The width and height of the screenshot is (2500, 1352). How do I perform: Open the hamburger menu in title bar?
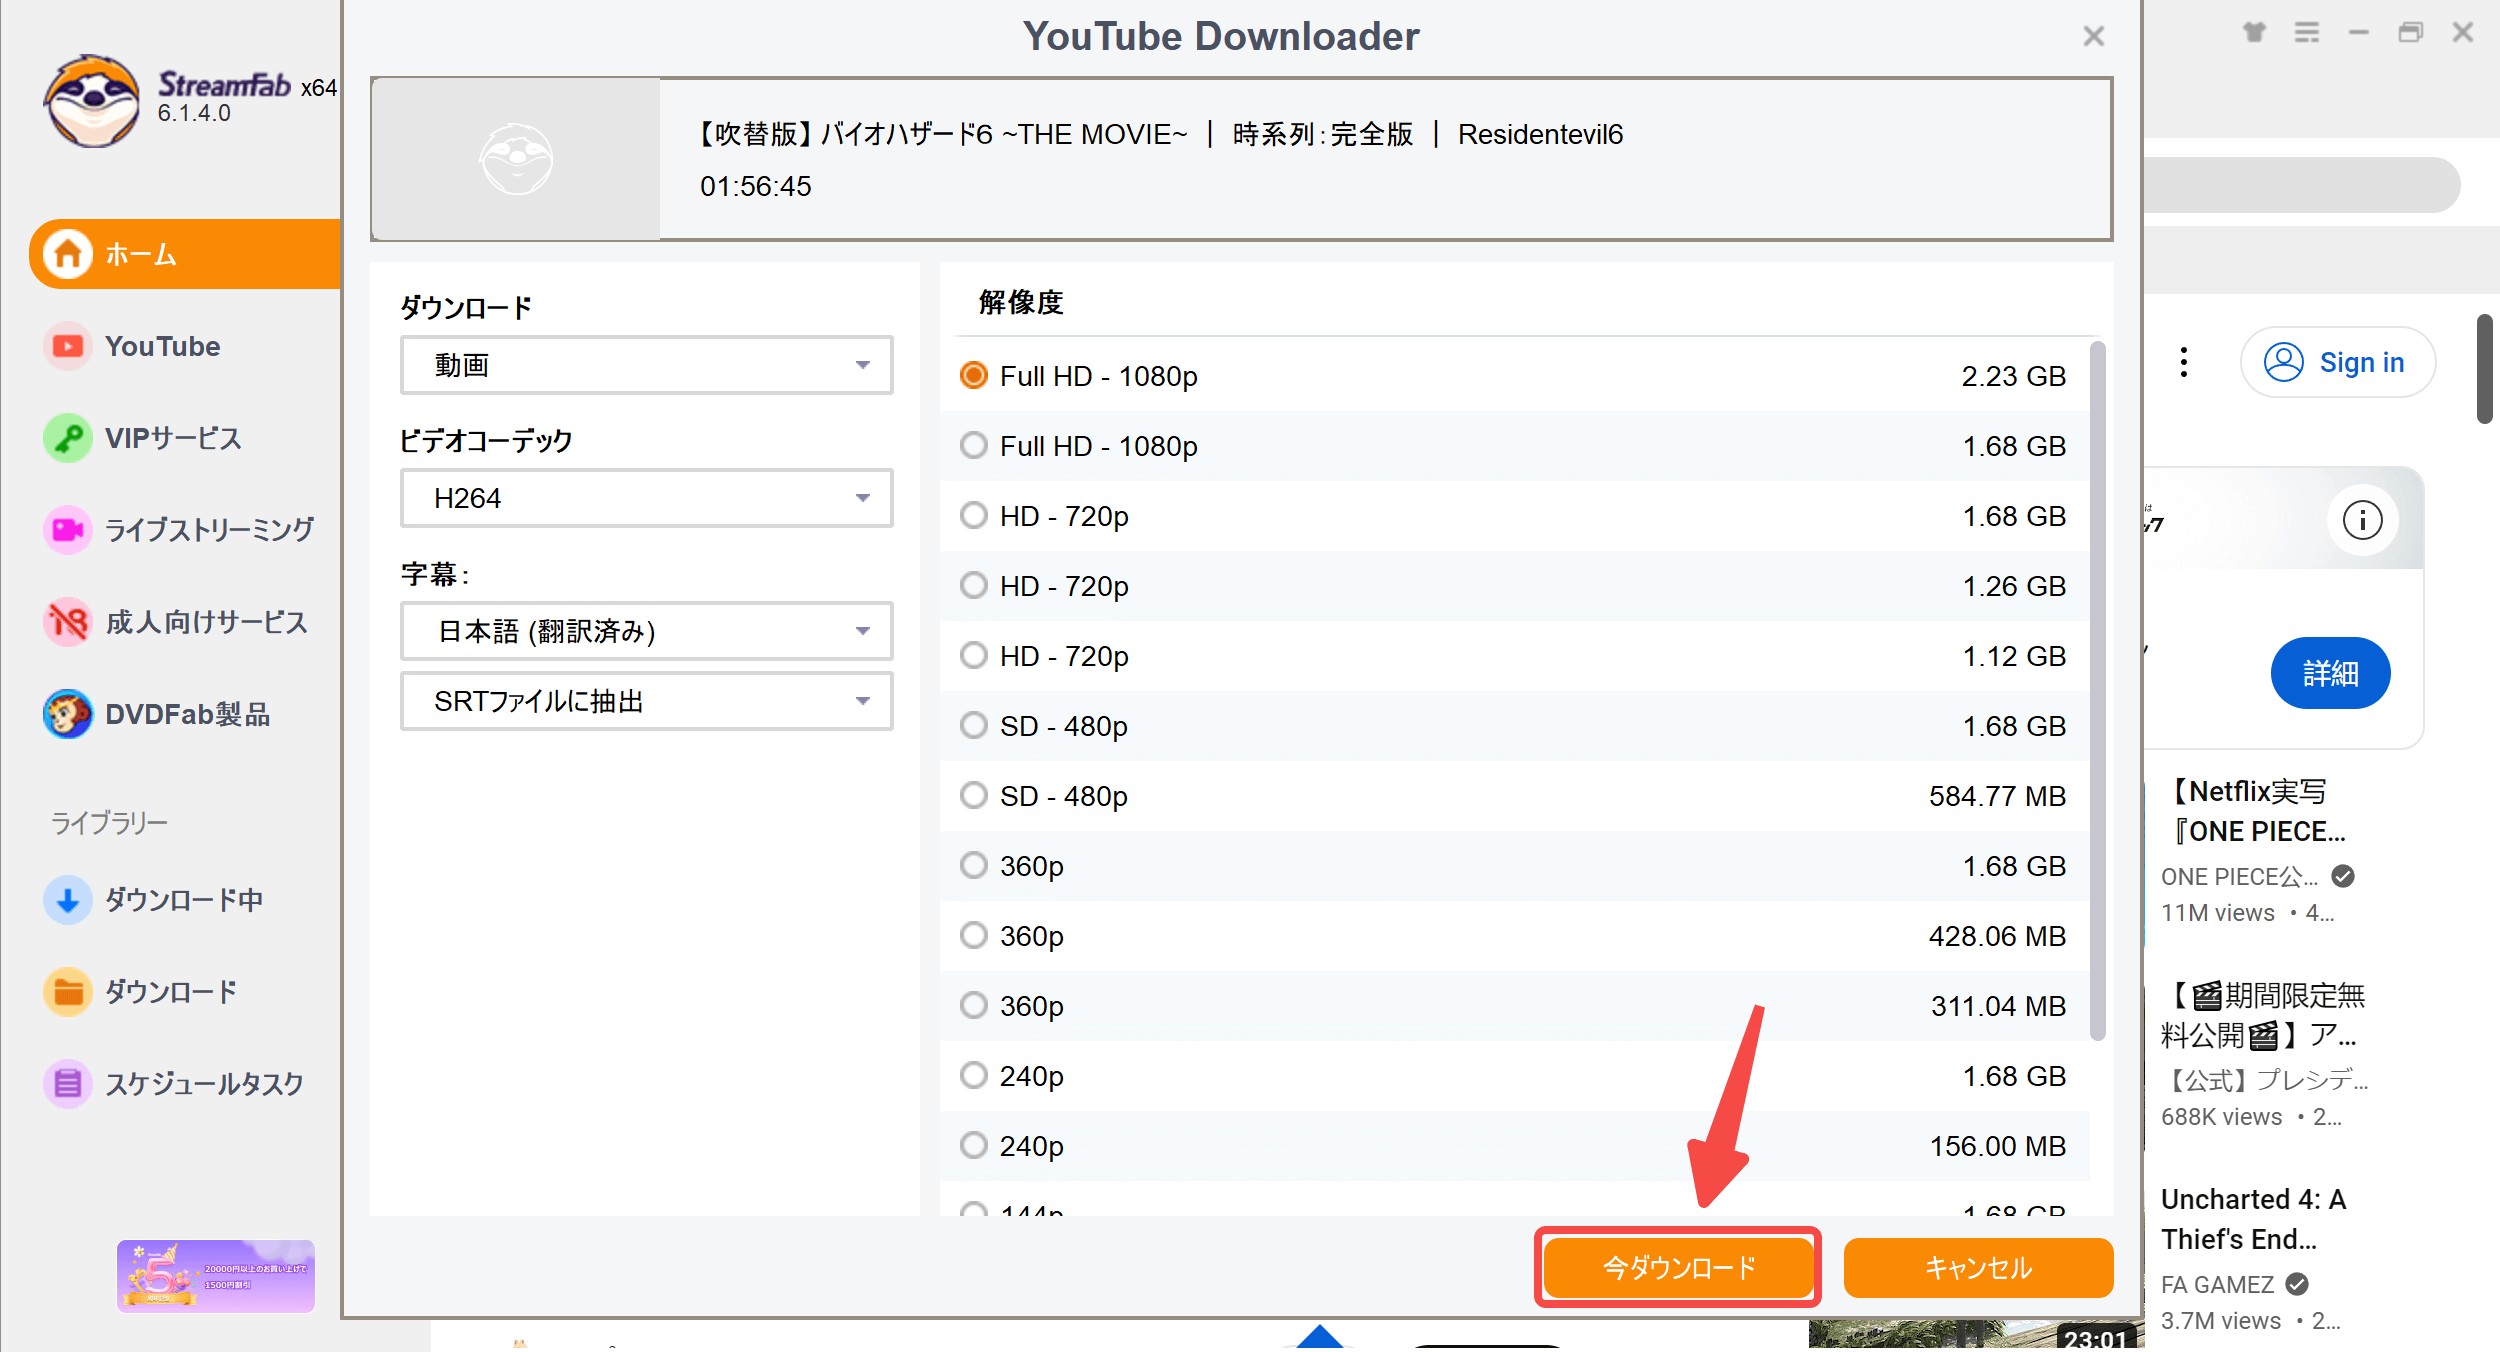[2307, 33]
